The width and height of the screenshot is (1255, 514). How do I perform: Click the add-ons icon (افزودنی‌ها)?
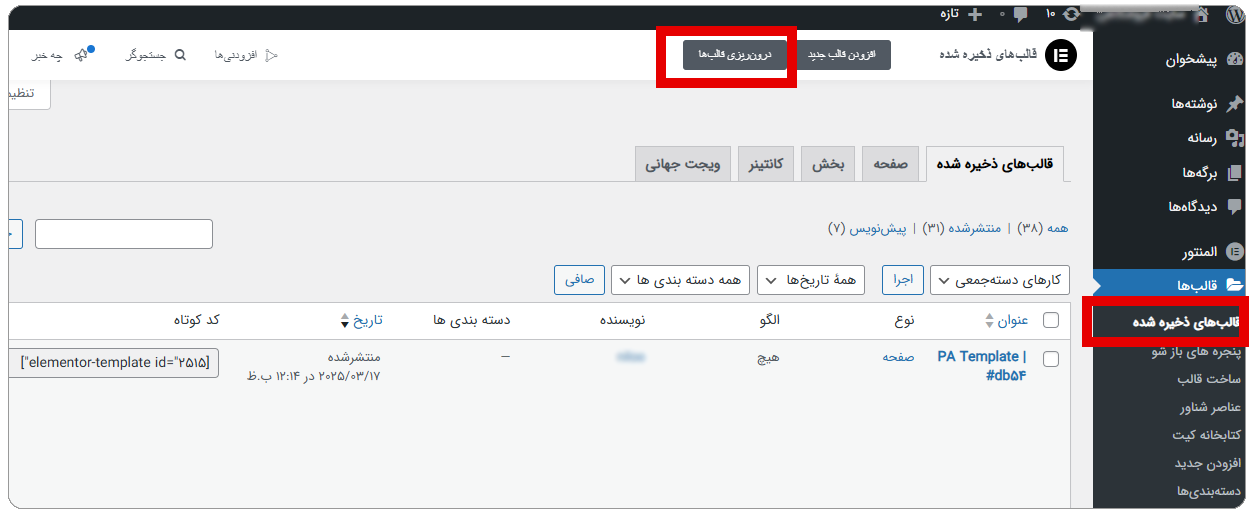coord(270,56)
